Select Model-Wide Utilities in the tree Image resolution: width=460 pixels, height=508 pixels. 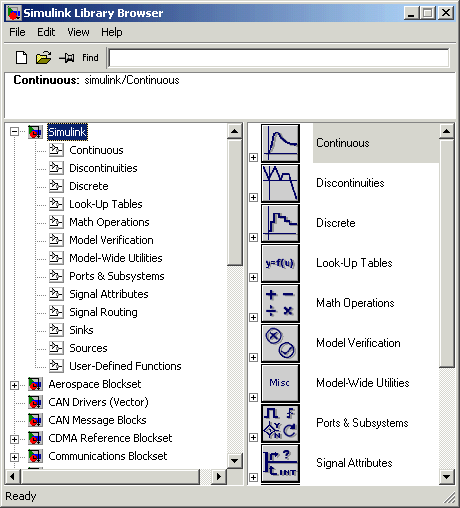tap(116, 258)
